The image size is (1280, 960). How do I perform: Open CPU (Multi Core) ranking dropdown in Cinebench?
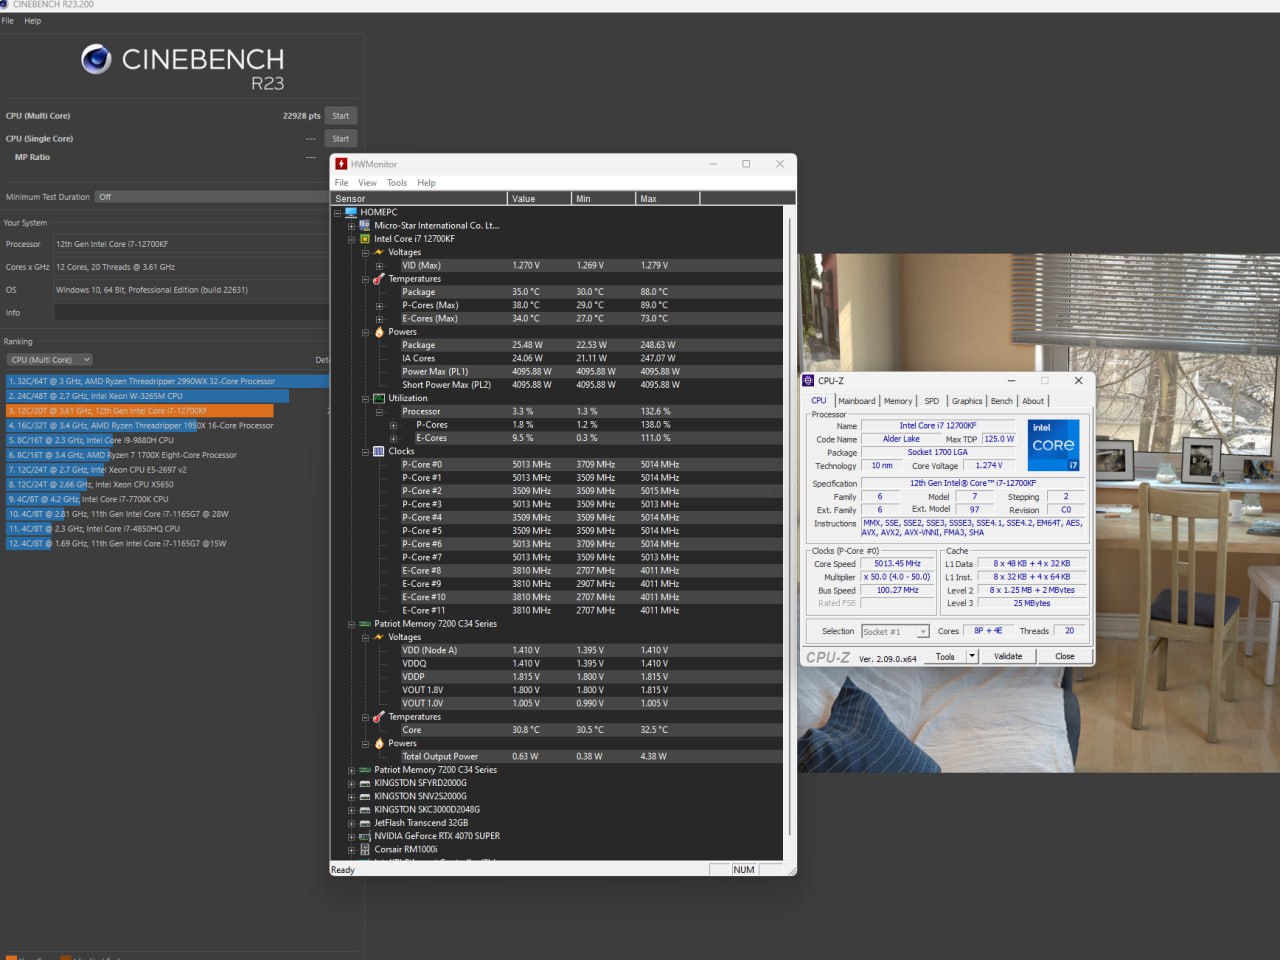tap(50, 360)
